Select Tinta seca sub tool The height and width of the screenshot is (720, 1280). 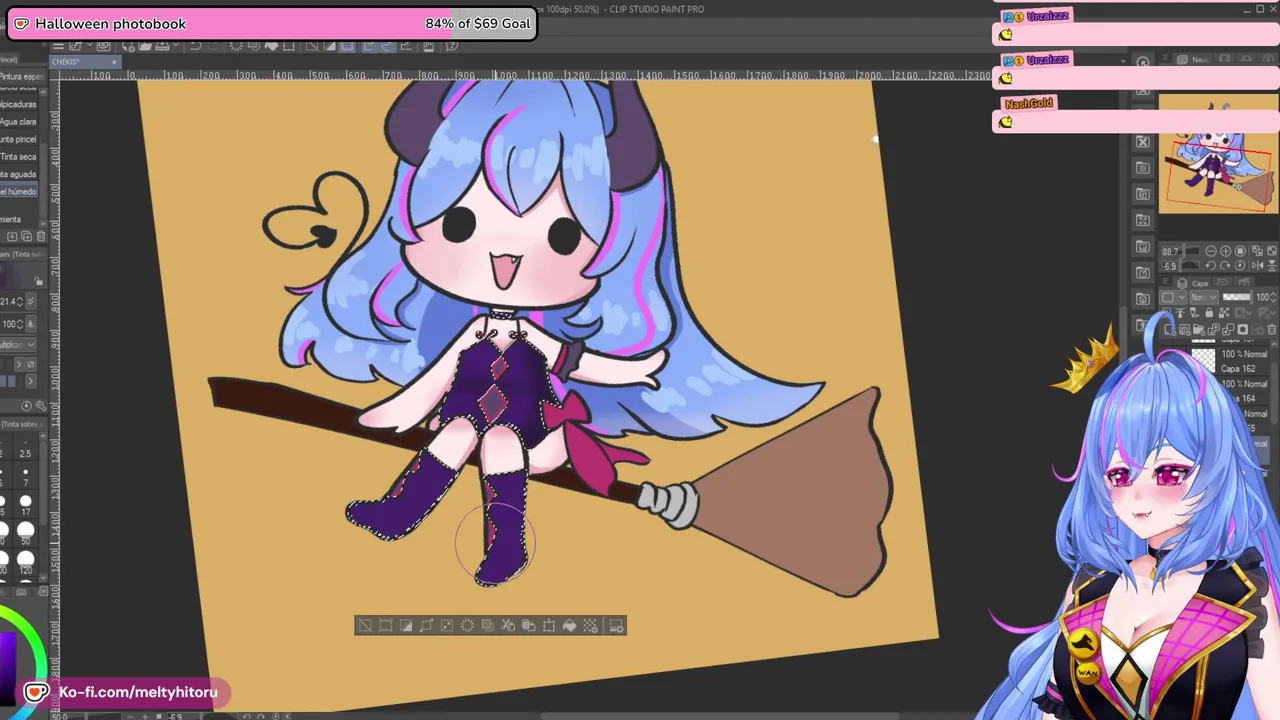tap(18, 157)
